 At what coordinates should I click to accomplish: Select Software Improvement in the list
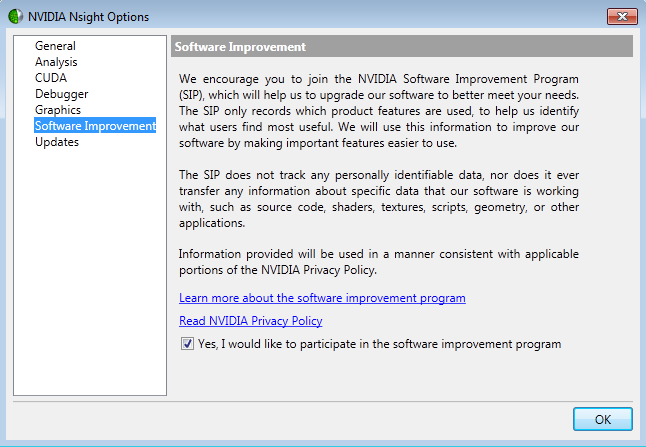[x=95, y=126]
